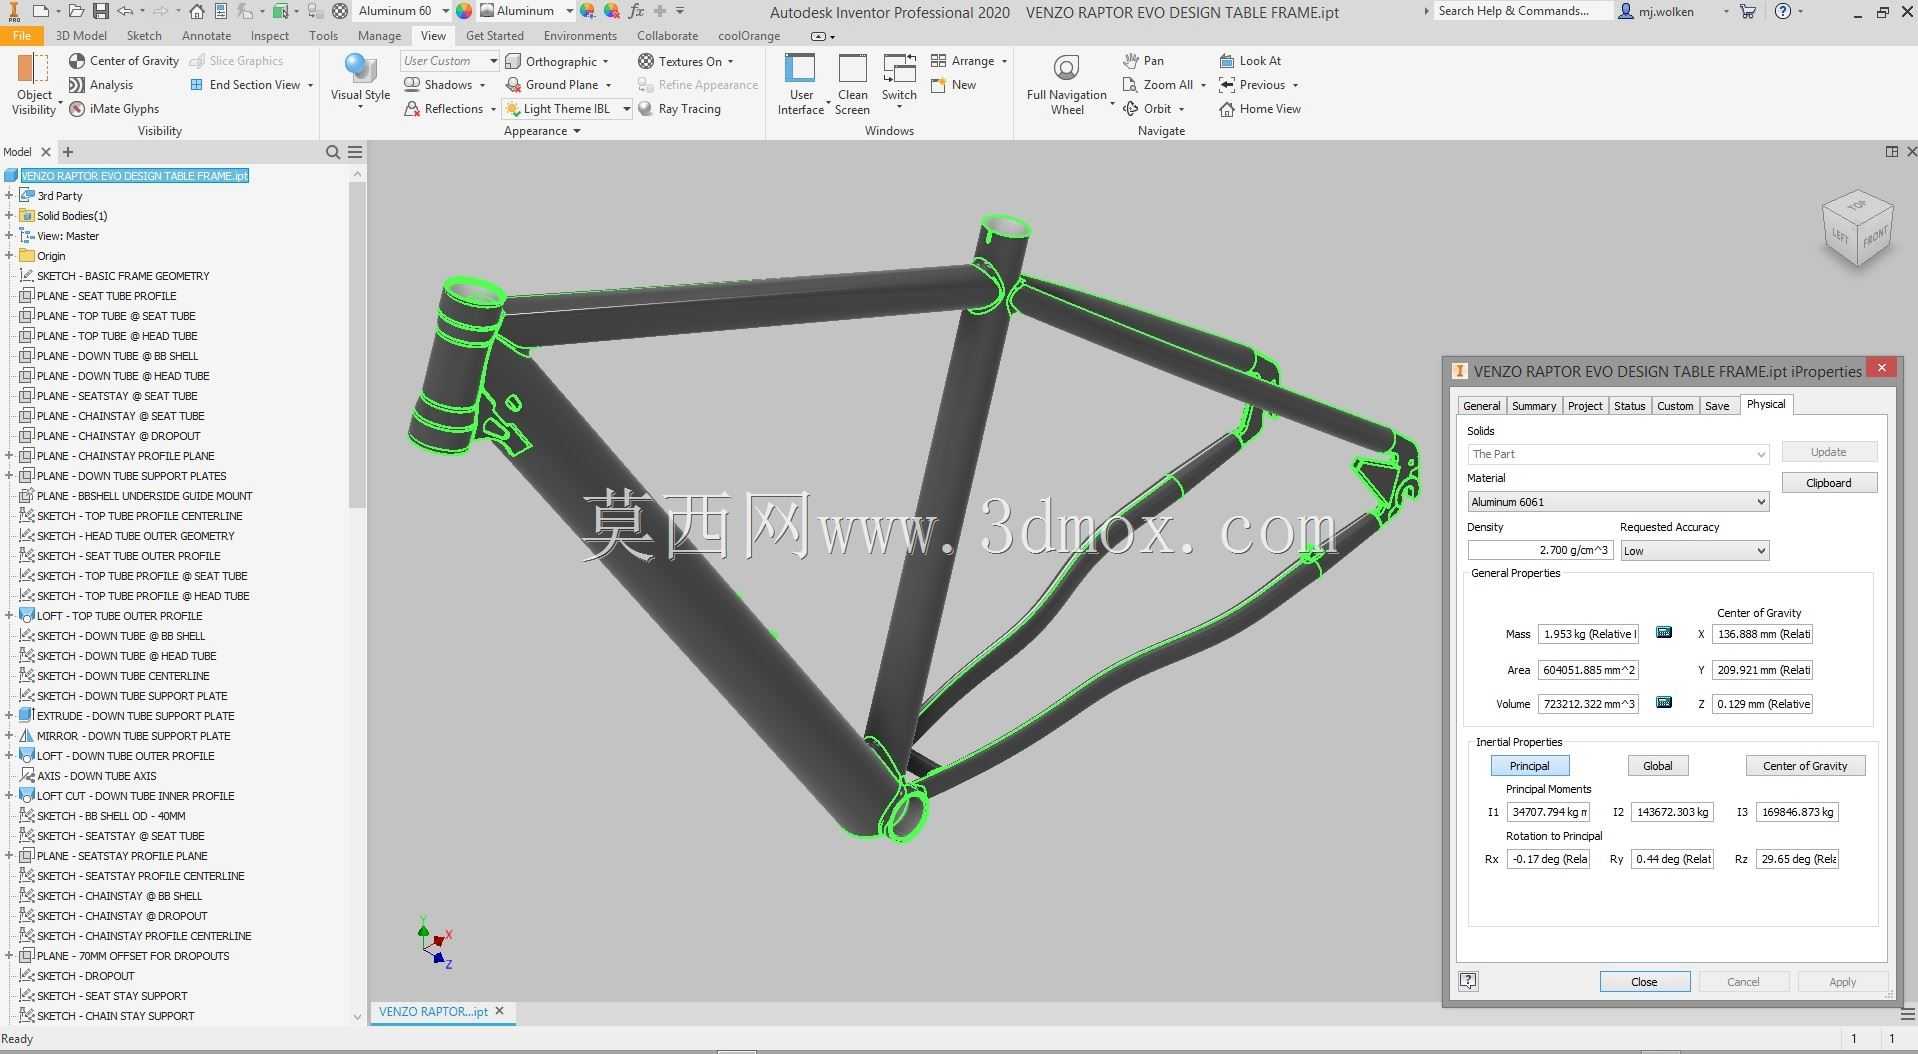
Task: Open the Help question mark icon
Action: (x=1783, y=11)
